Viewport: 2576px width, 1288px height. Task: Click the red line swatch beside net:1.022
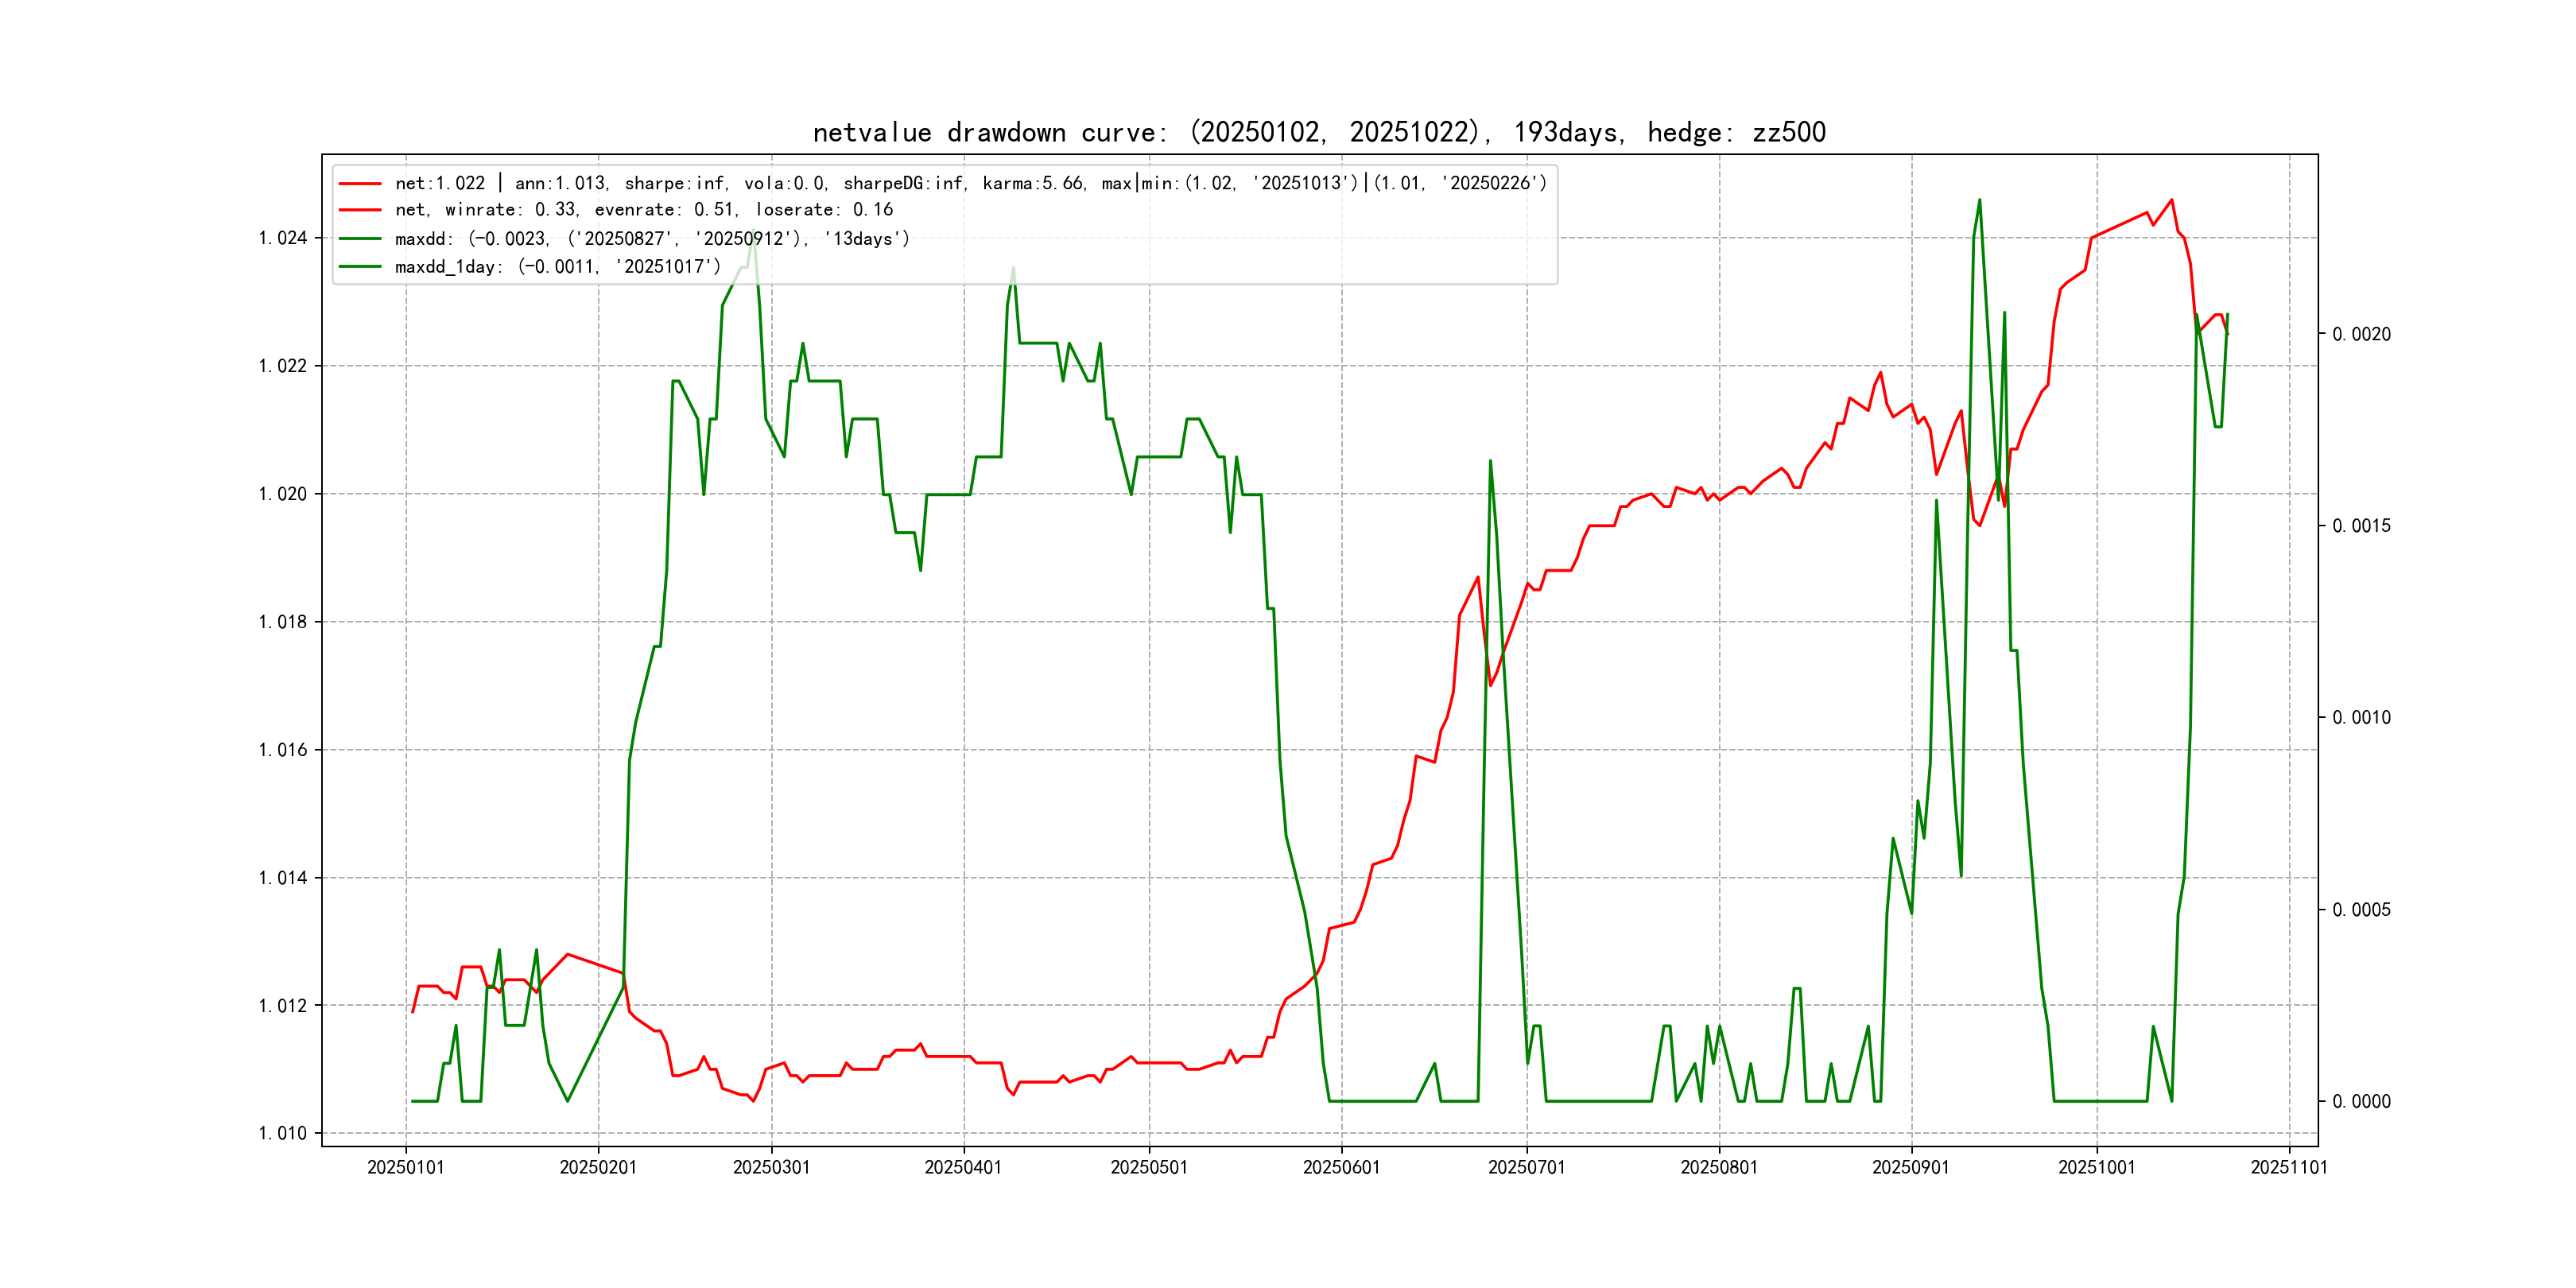click(x=360, y=184)
